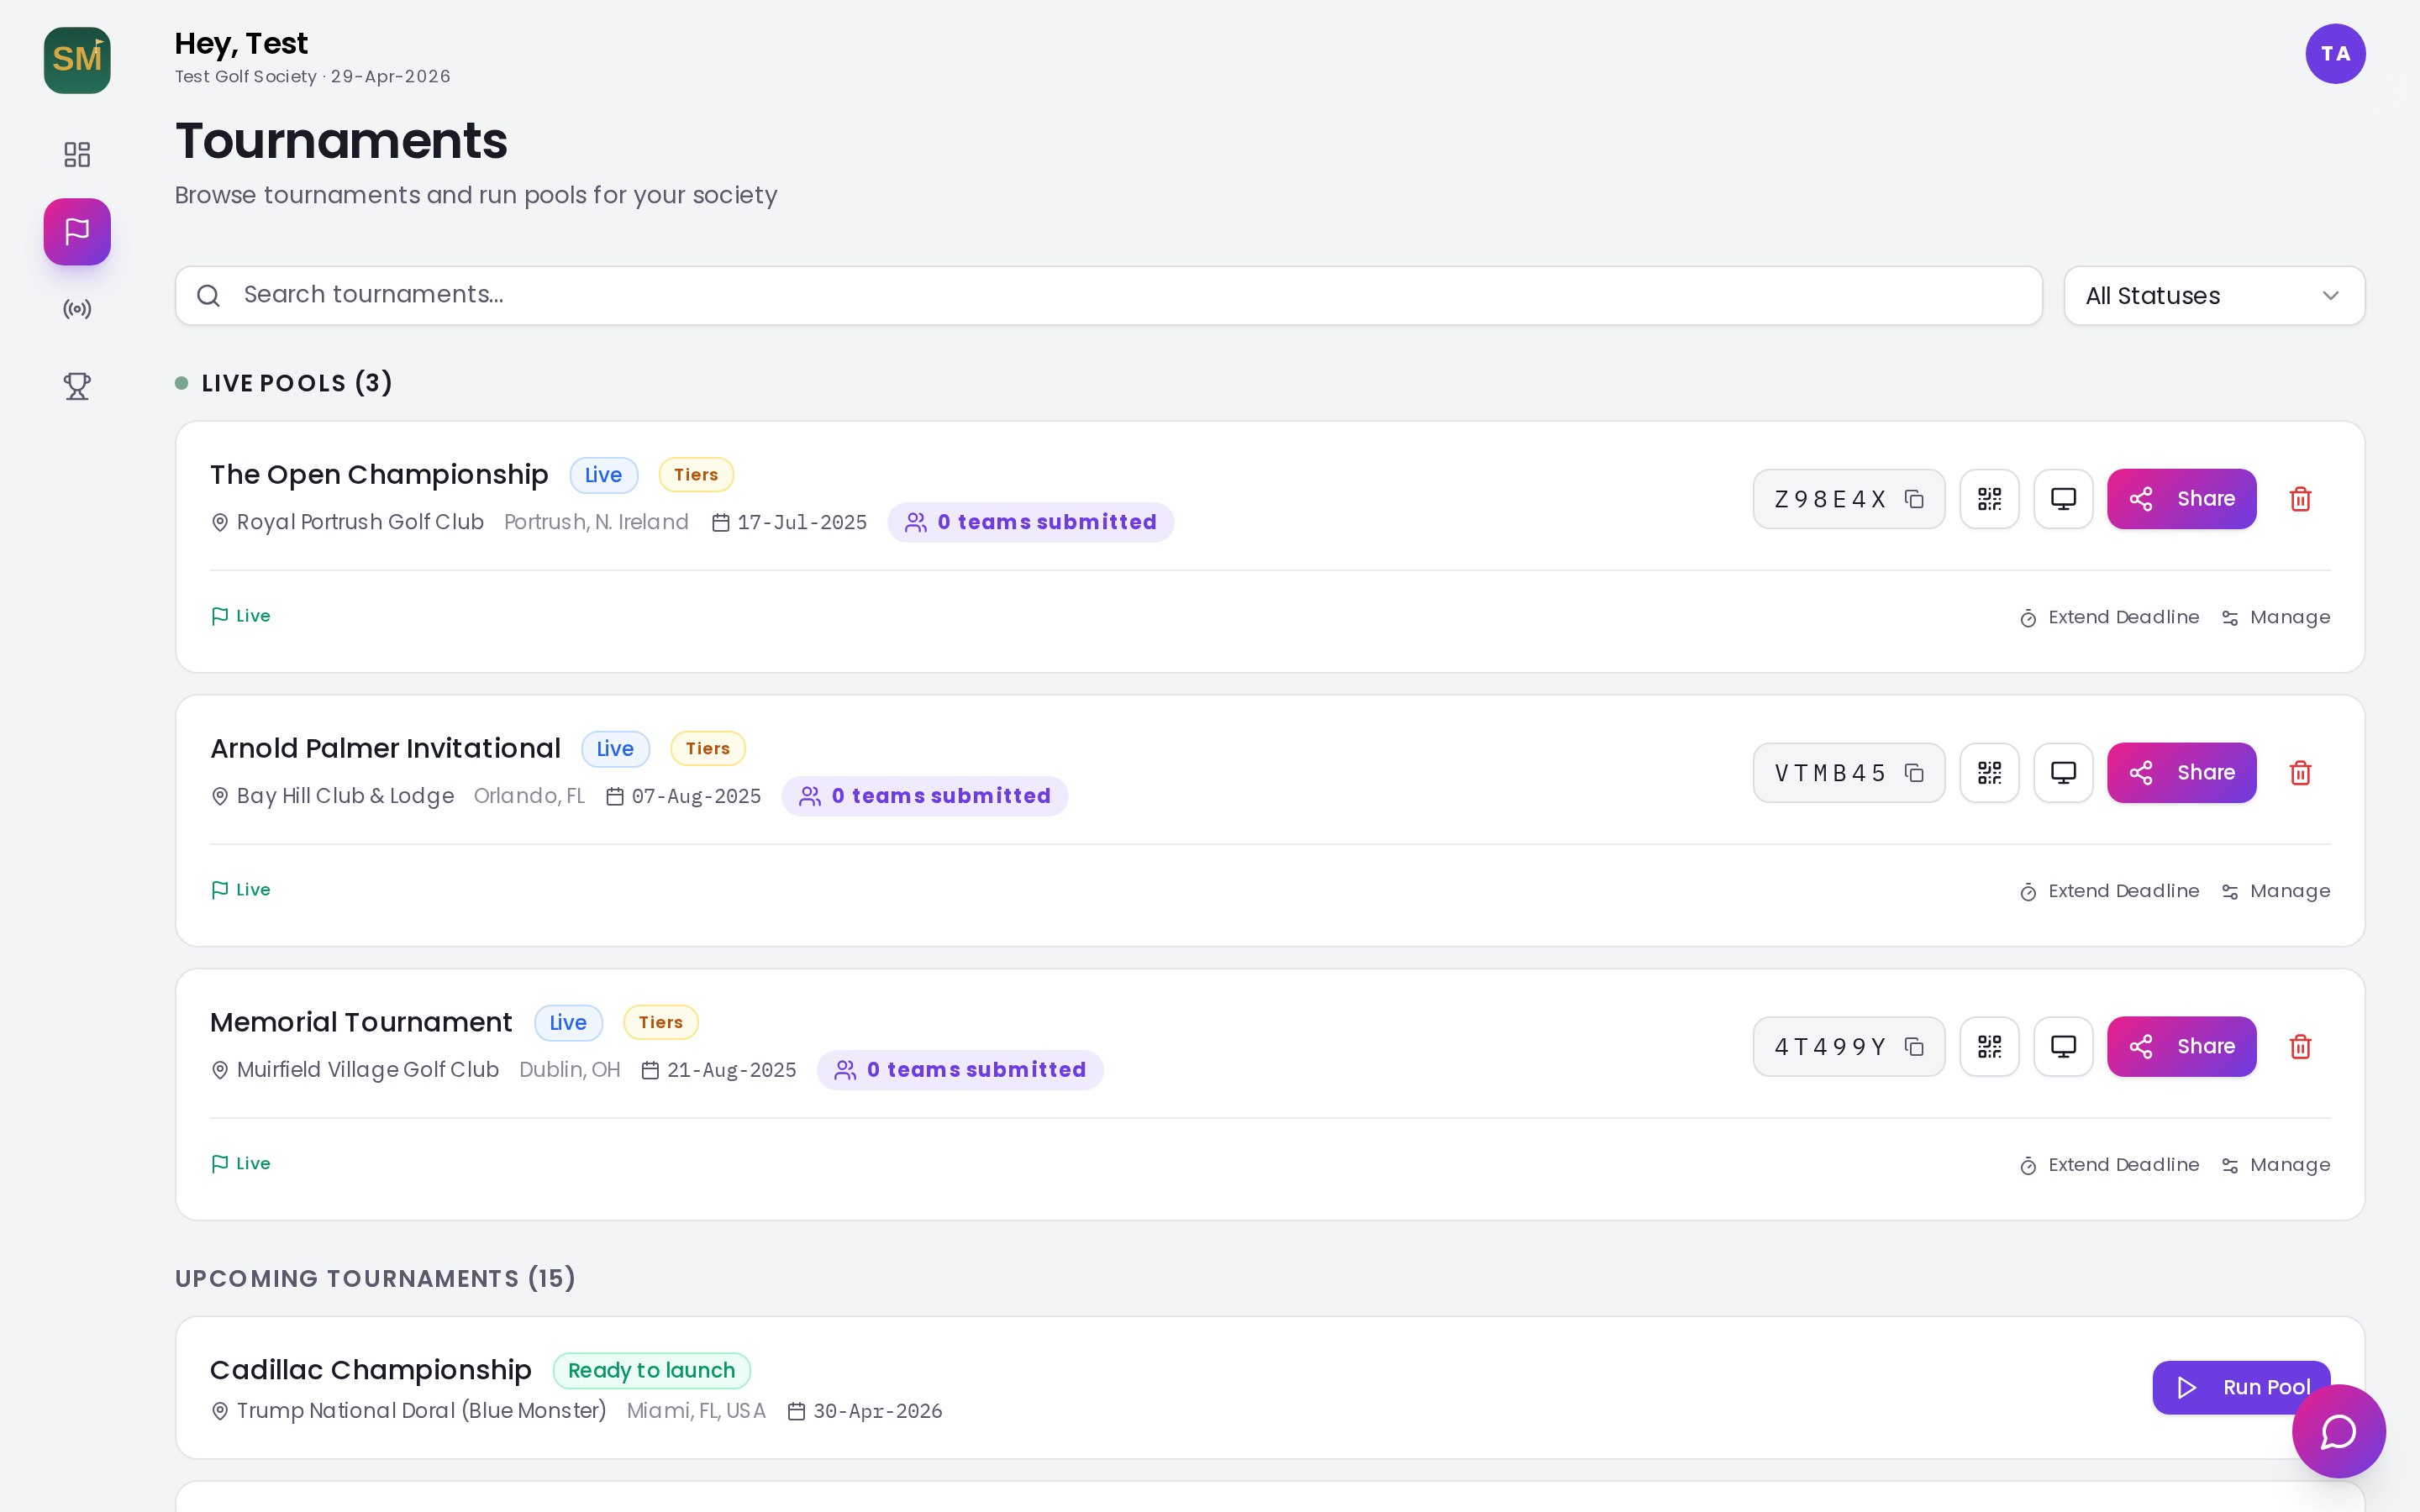
Task: Open display screen view for Memorial Tournament
Action: (2063, 1047)
